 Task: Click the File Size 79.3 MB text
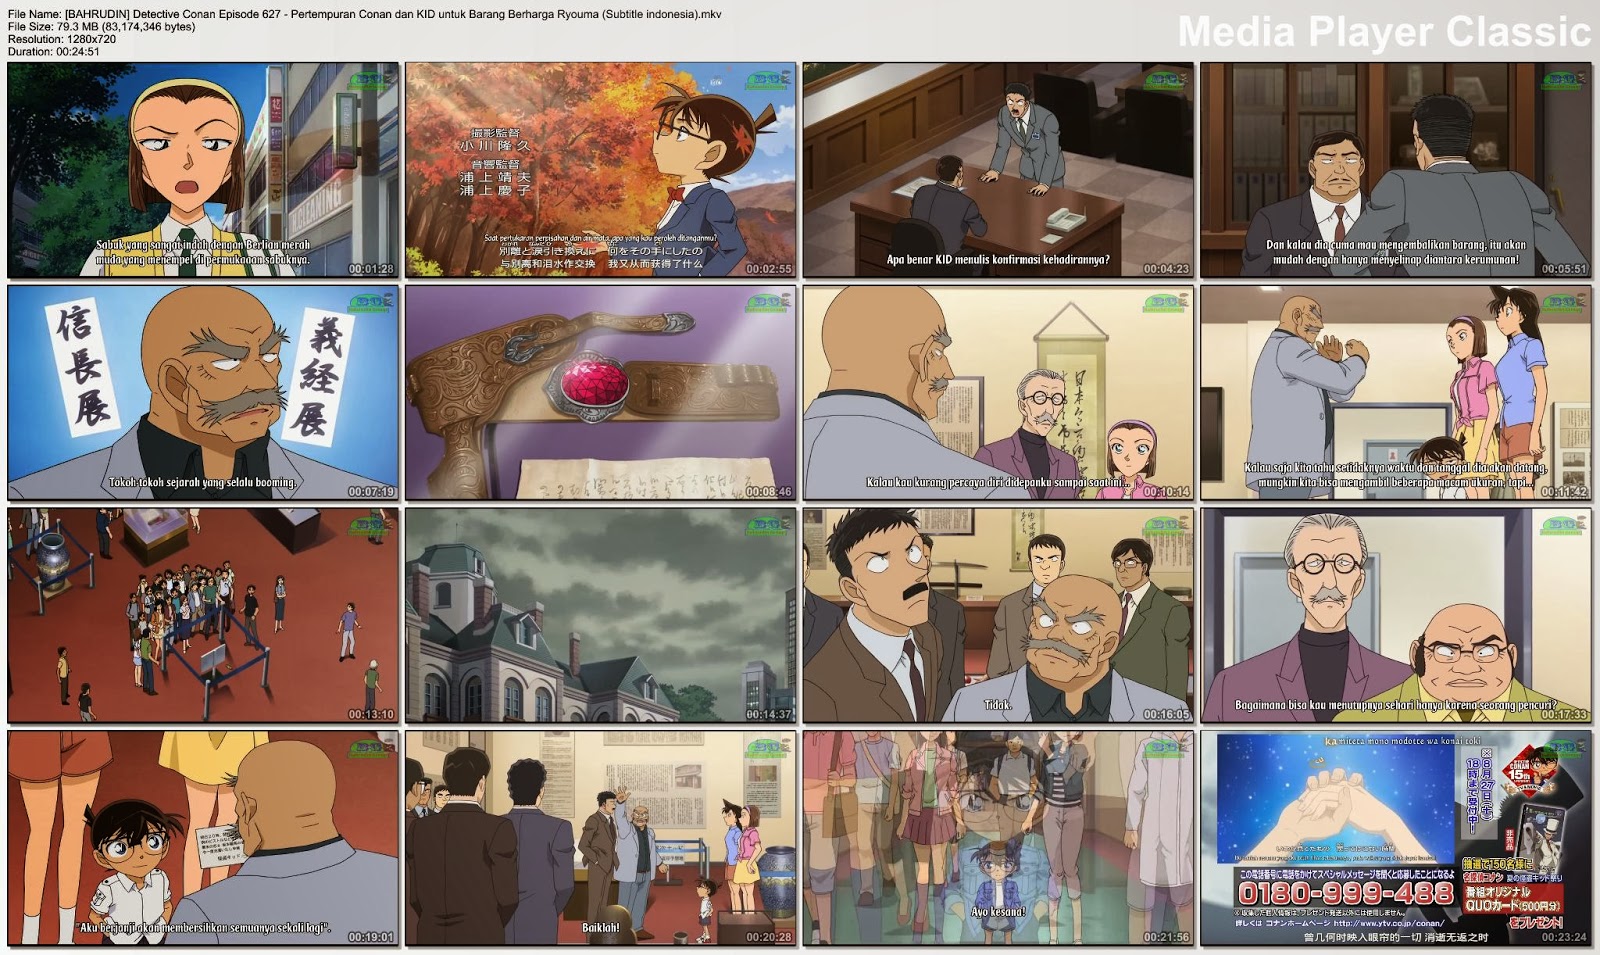point(102,27)
